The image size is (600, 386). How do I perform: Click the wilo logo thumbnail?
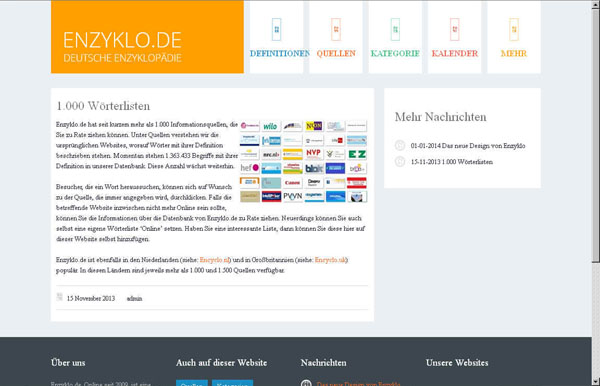271,126
